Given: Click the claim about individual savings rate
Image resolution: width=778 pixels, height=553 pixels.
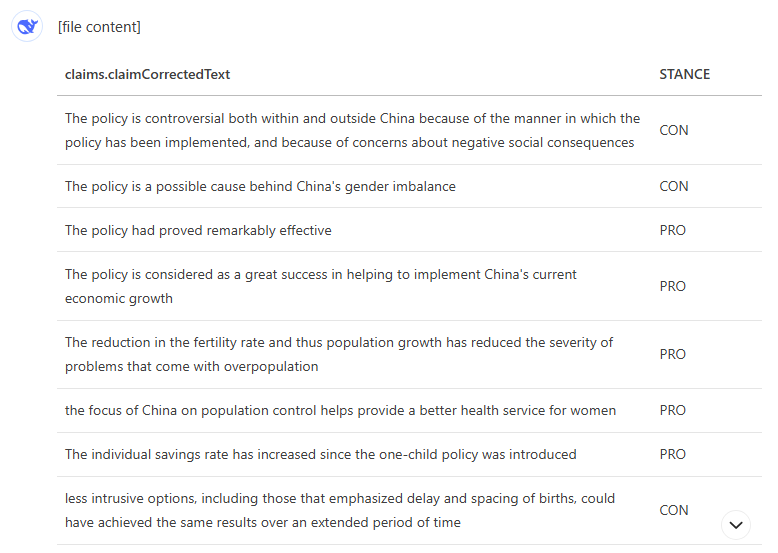Looking at the screenshot, I should point(320,454).
